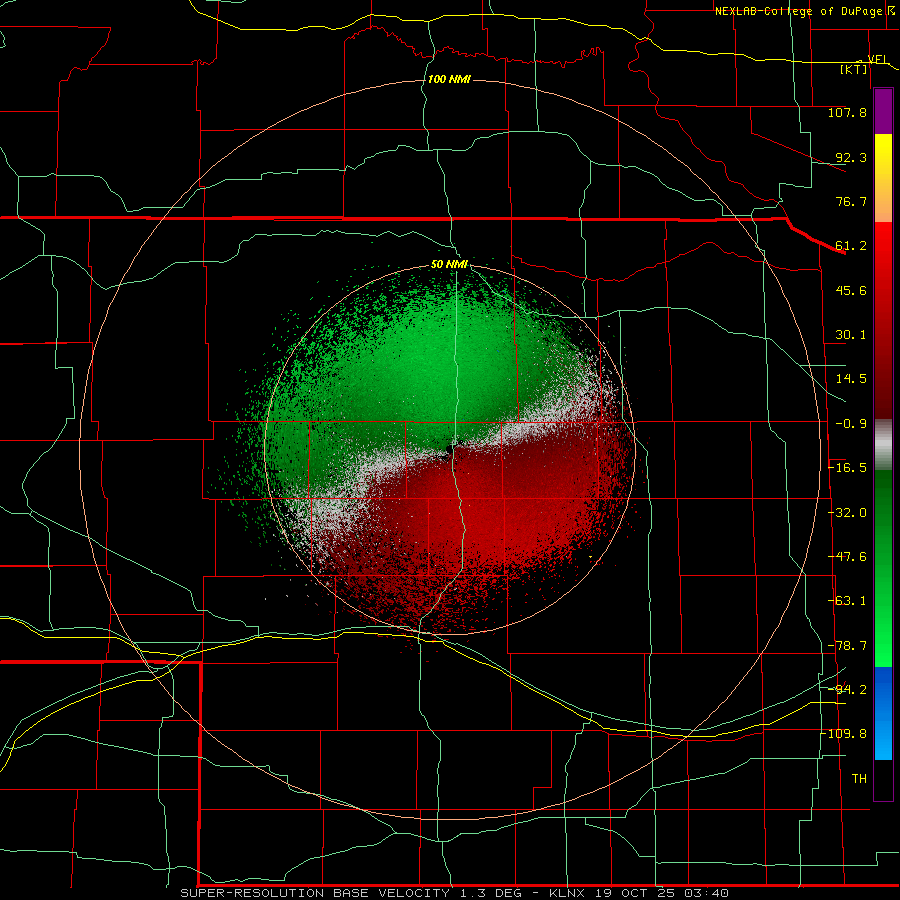This screenshot has height=900, width=900.
Task: Click the 61.2 velocity scale label
Action: point(851,246)
